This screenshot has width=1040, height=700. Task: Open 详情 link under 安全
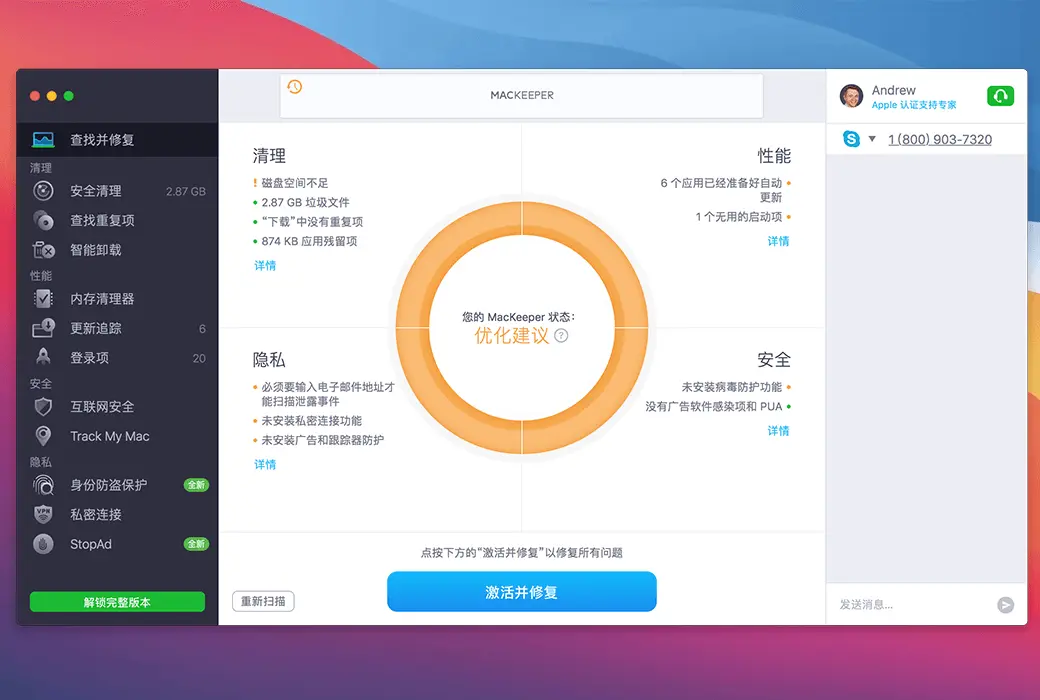[779, 431]
